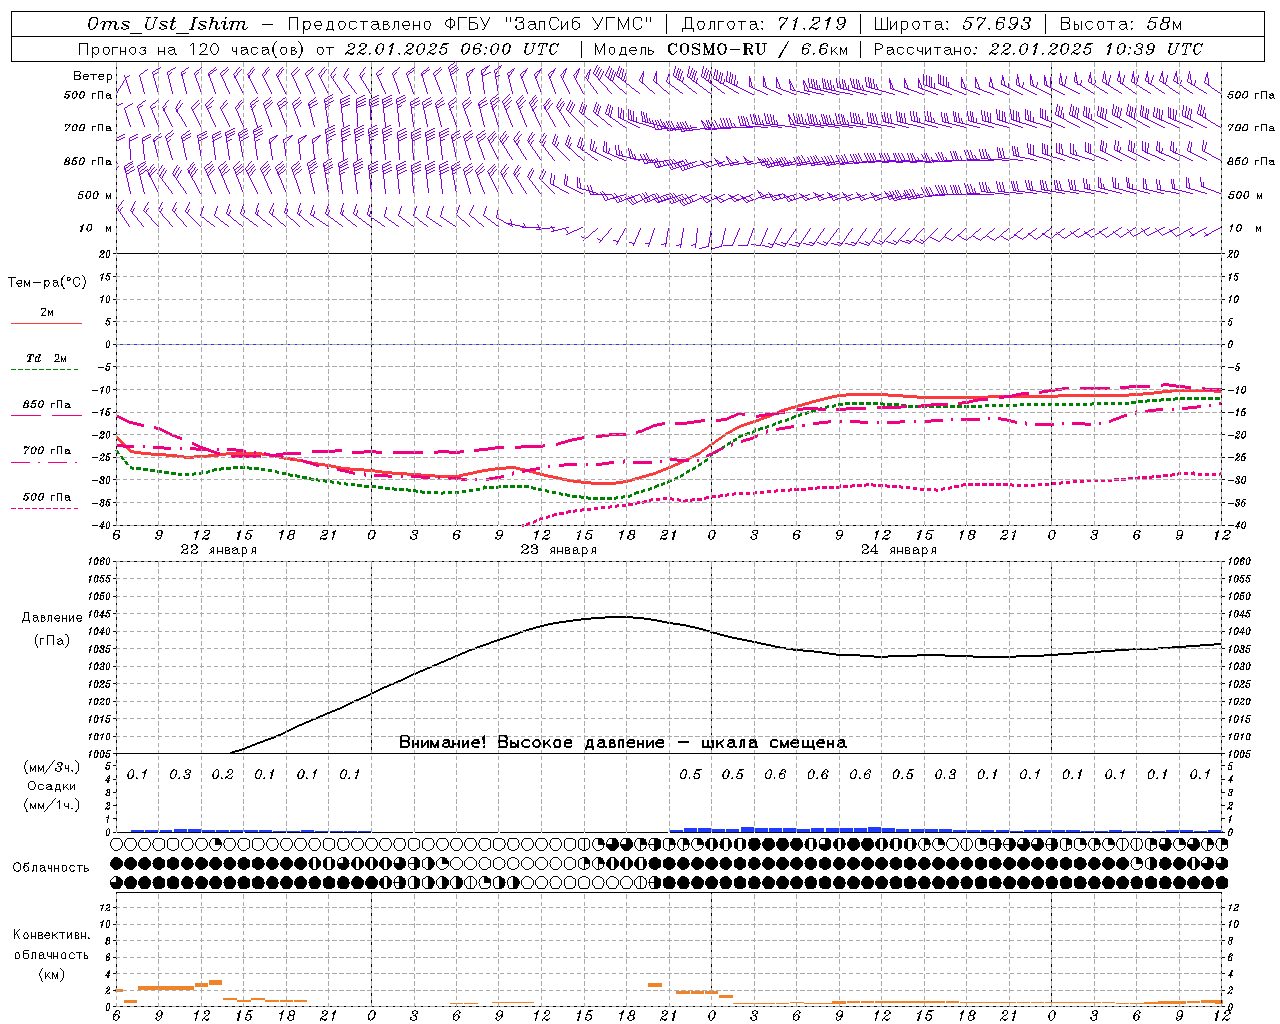Click the (км) convective cloud unit label
This screenshot has width=1280, height=1024.
52,974
